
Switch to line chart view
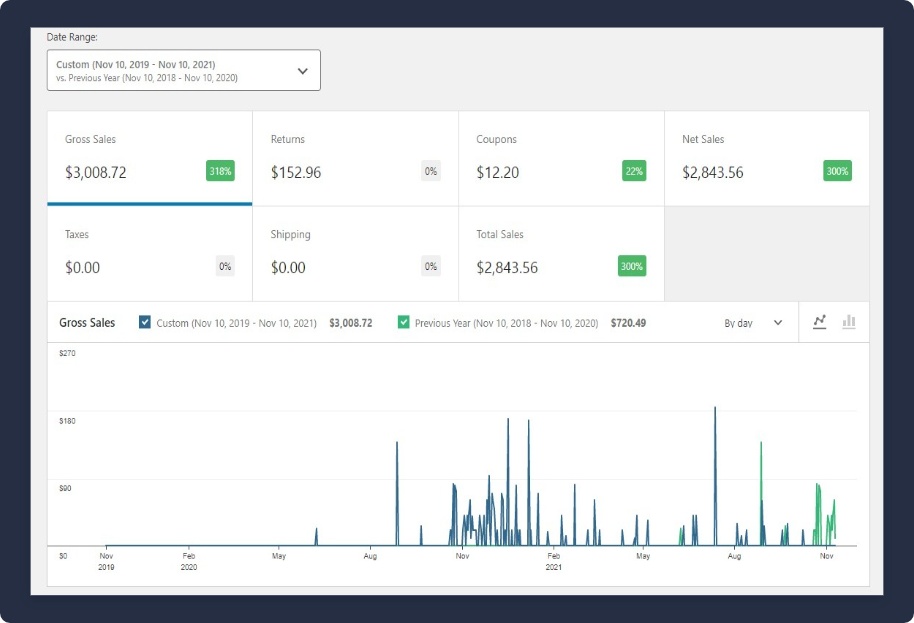pos(820,322)
